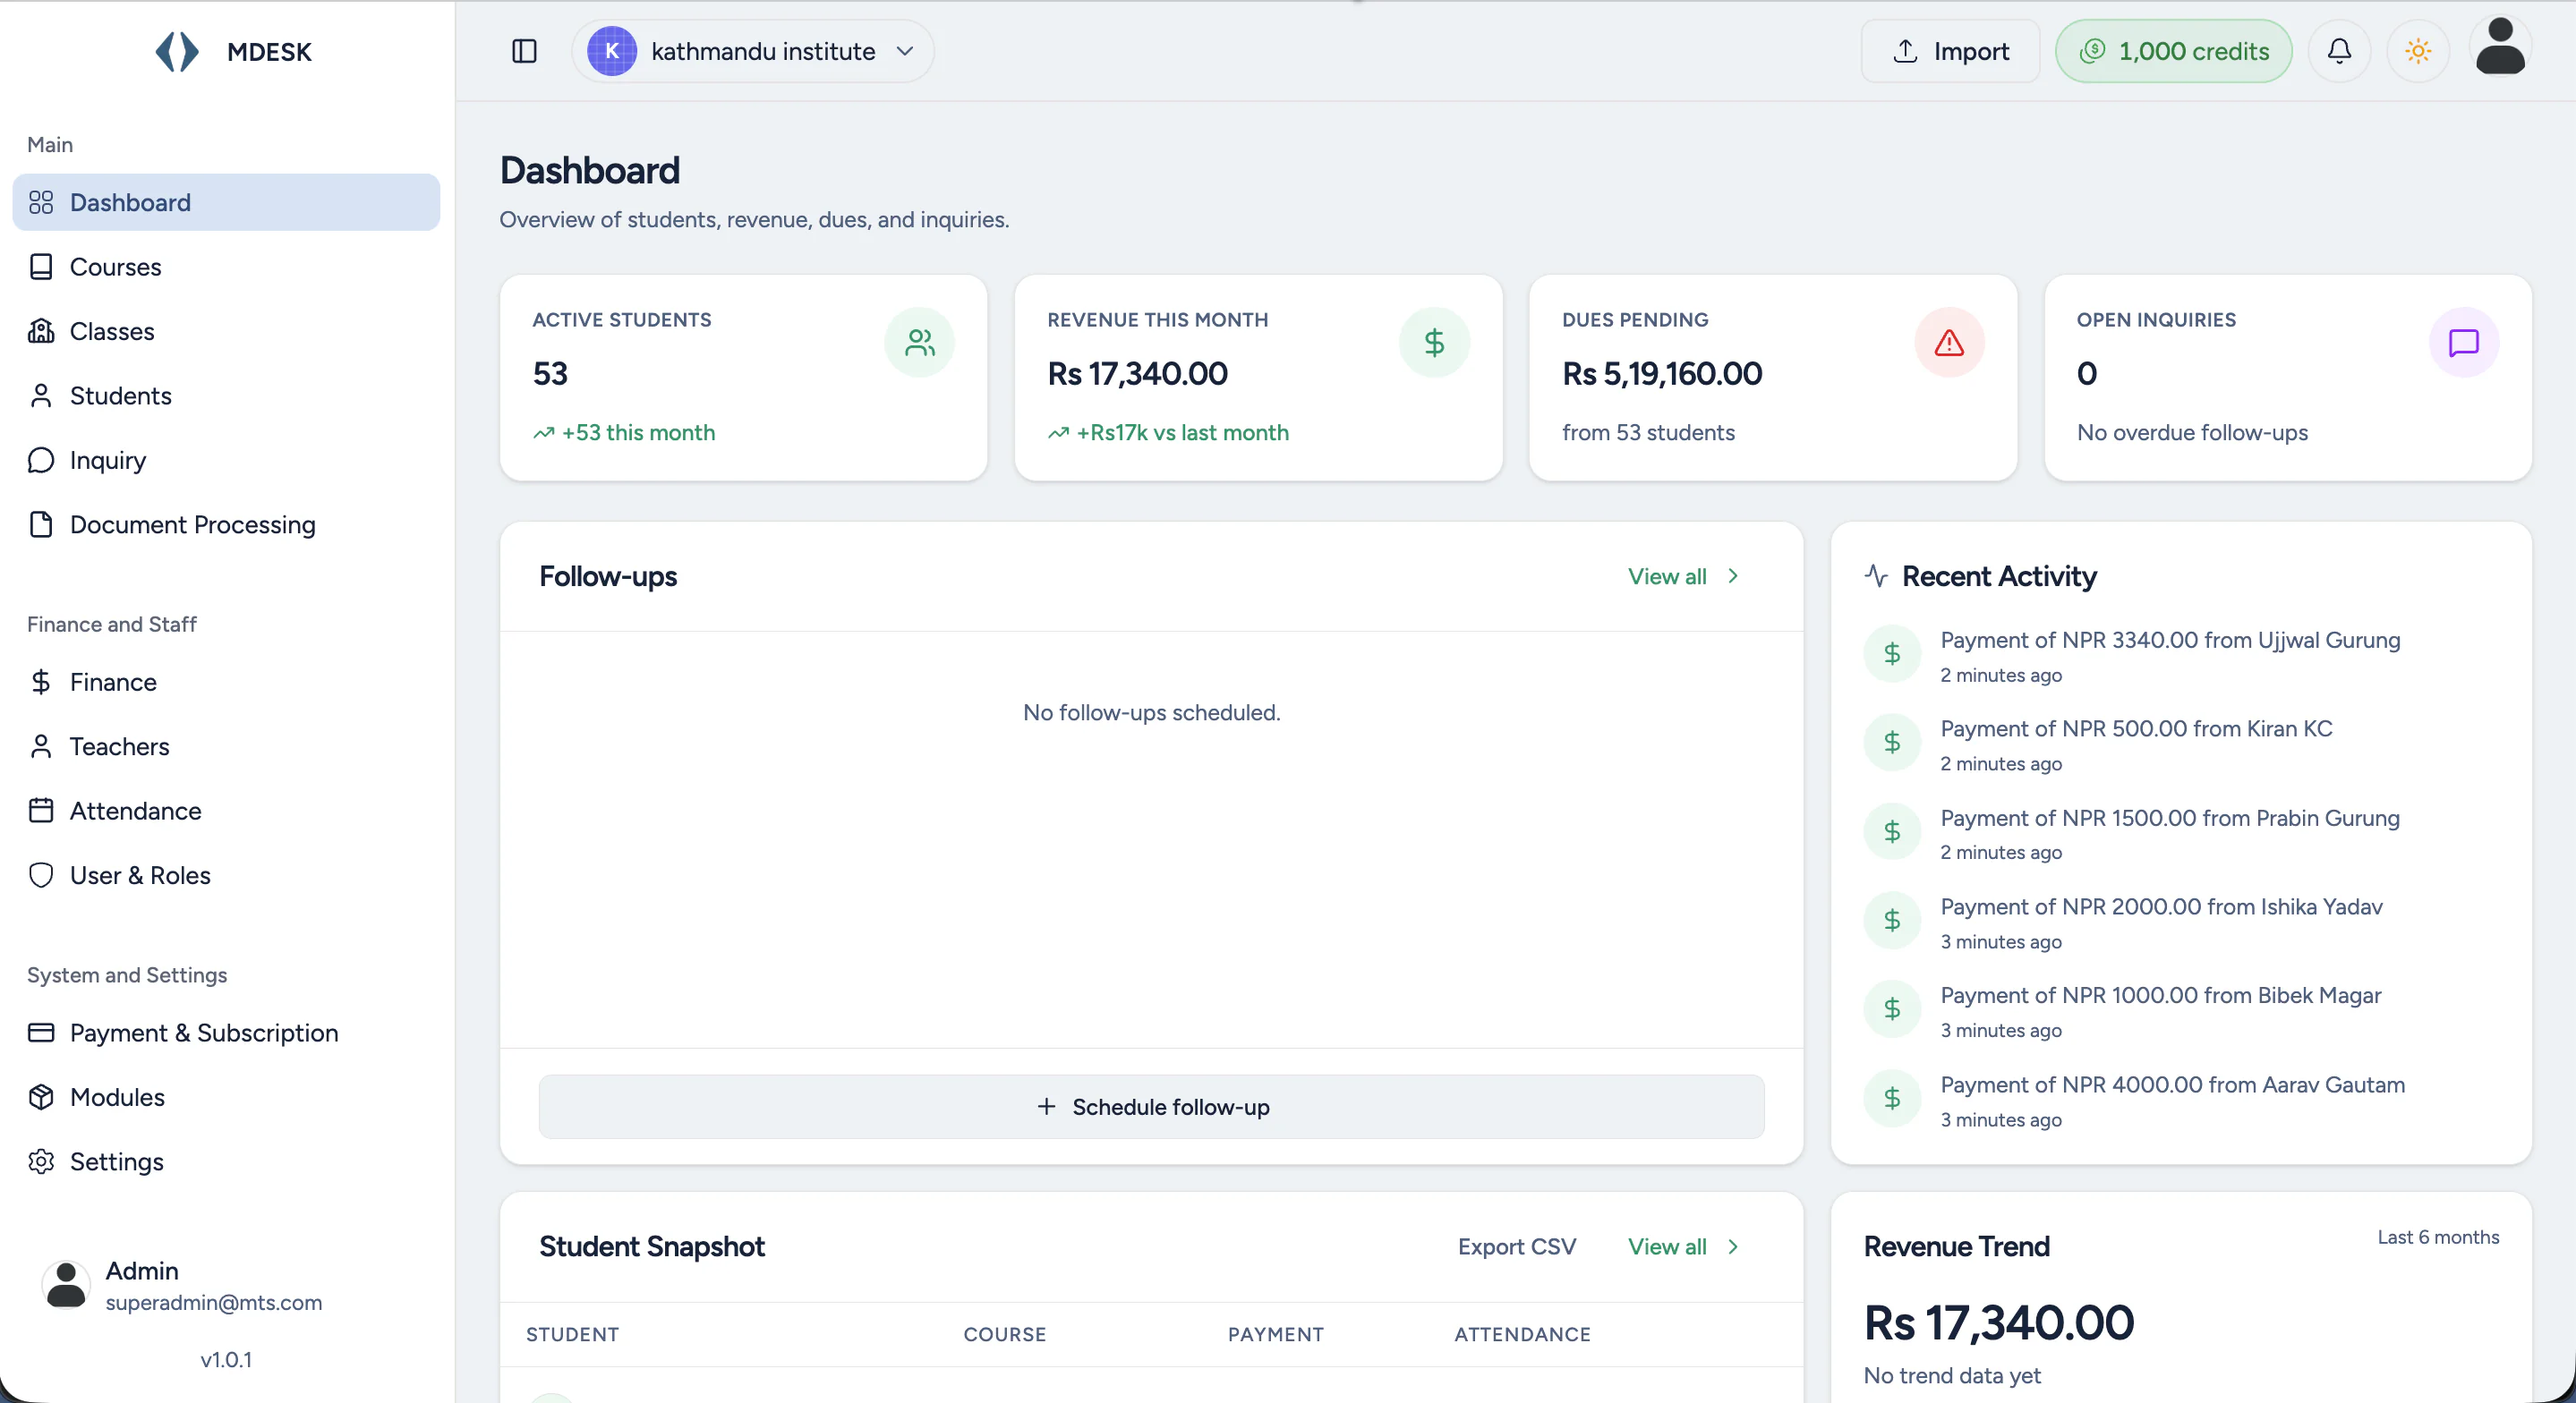
Task: Click dollar icon beside Ishika Yadav payment
Action: pyautogui.click(x=1892, y=920)
